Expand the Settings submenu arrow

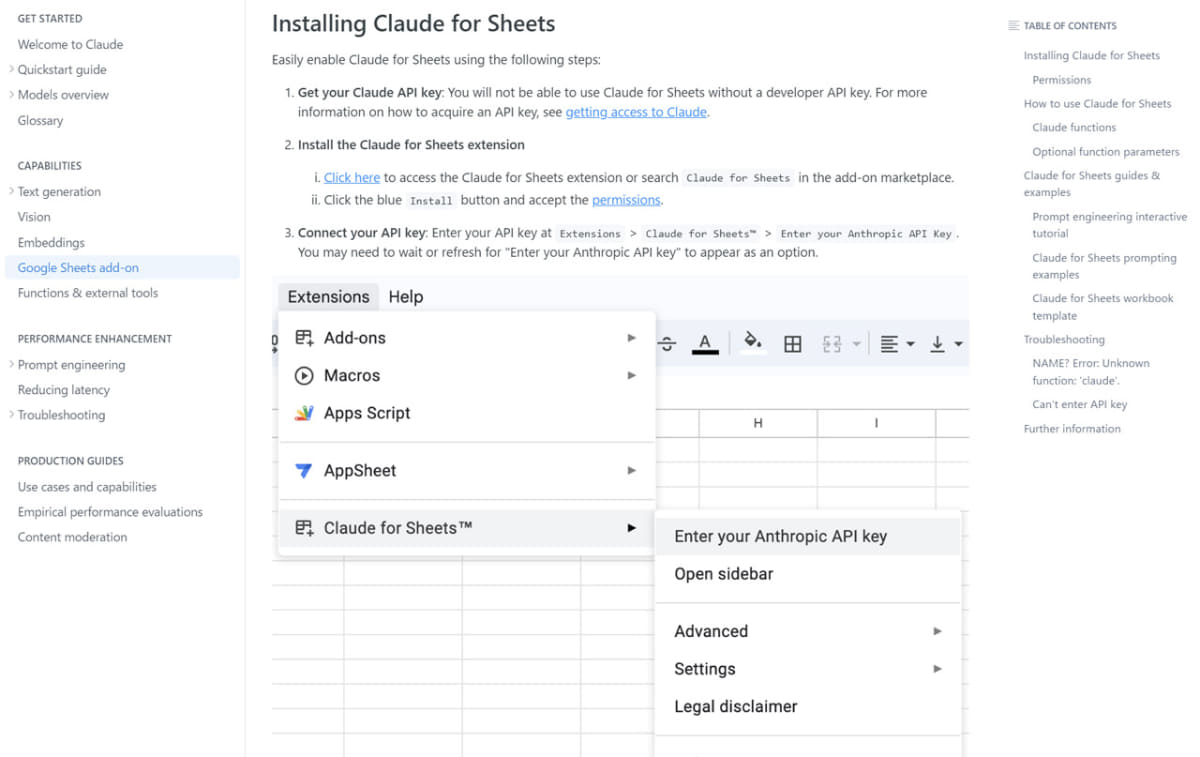point(937,668)
